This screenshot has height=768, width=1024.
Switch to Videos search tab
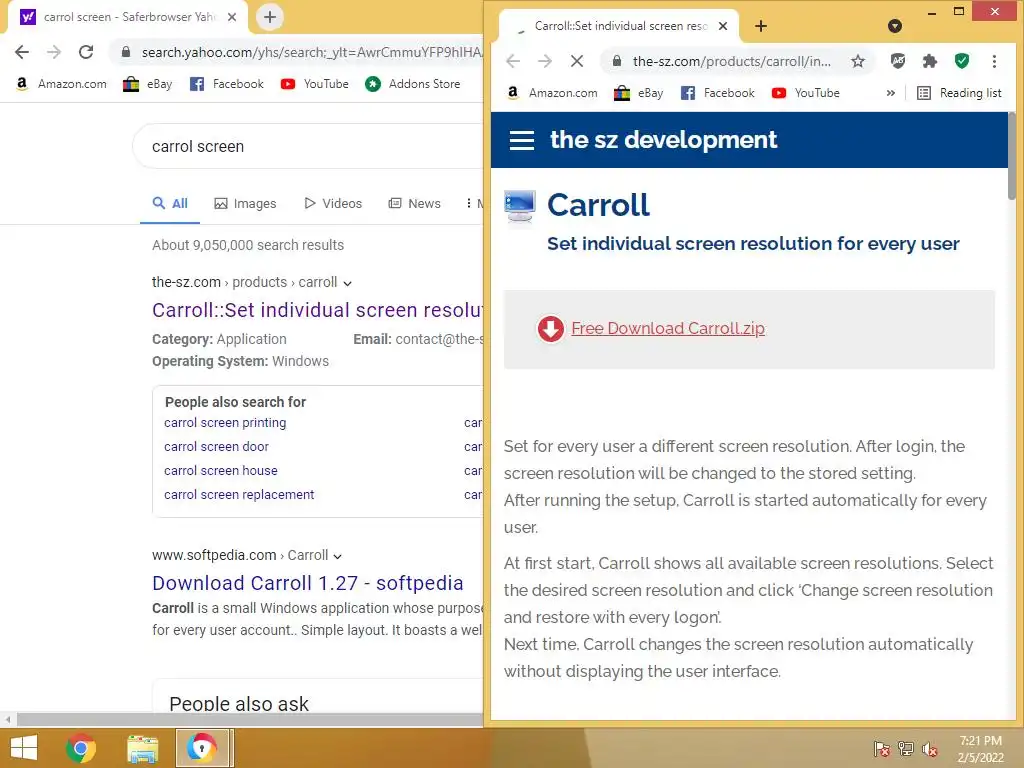point(333,204)
